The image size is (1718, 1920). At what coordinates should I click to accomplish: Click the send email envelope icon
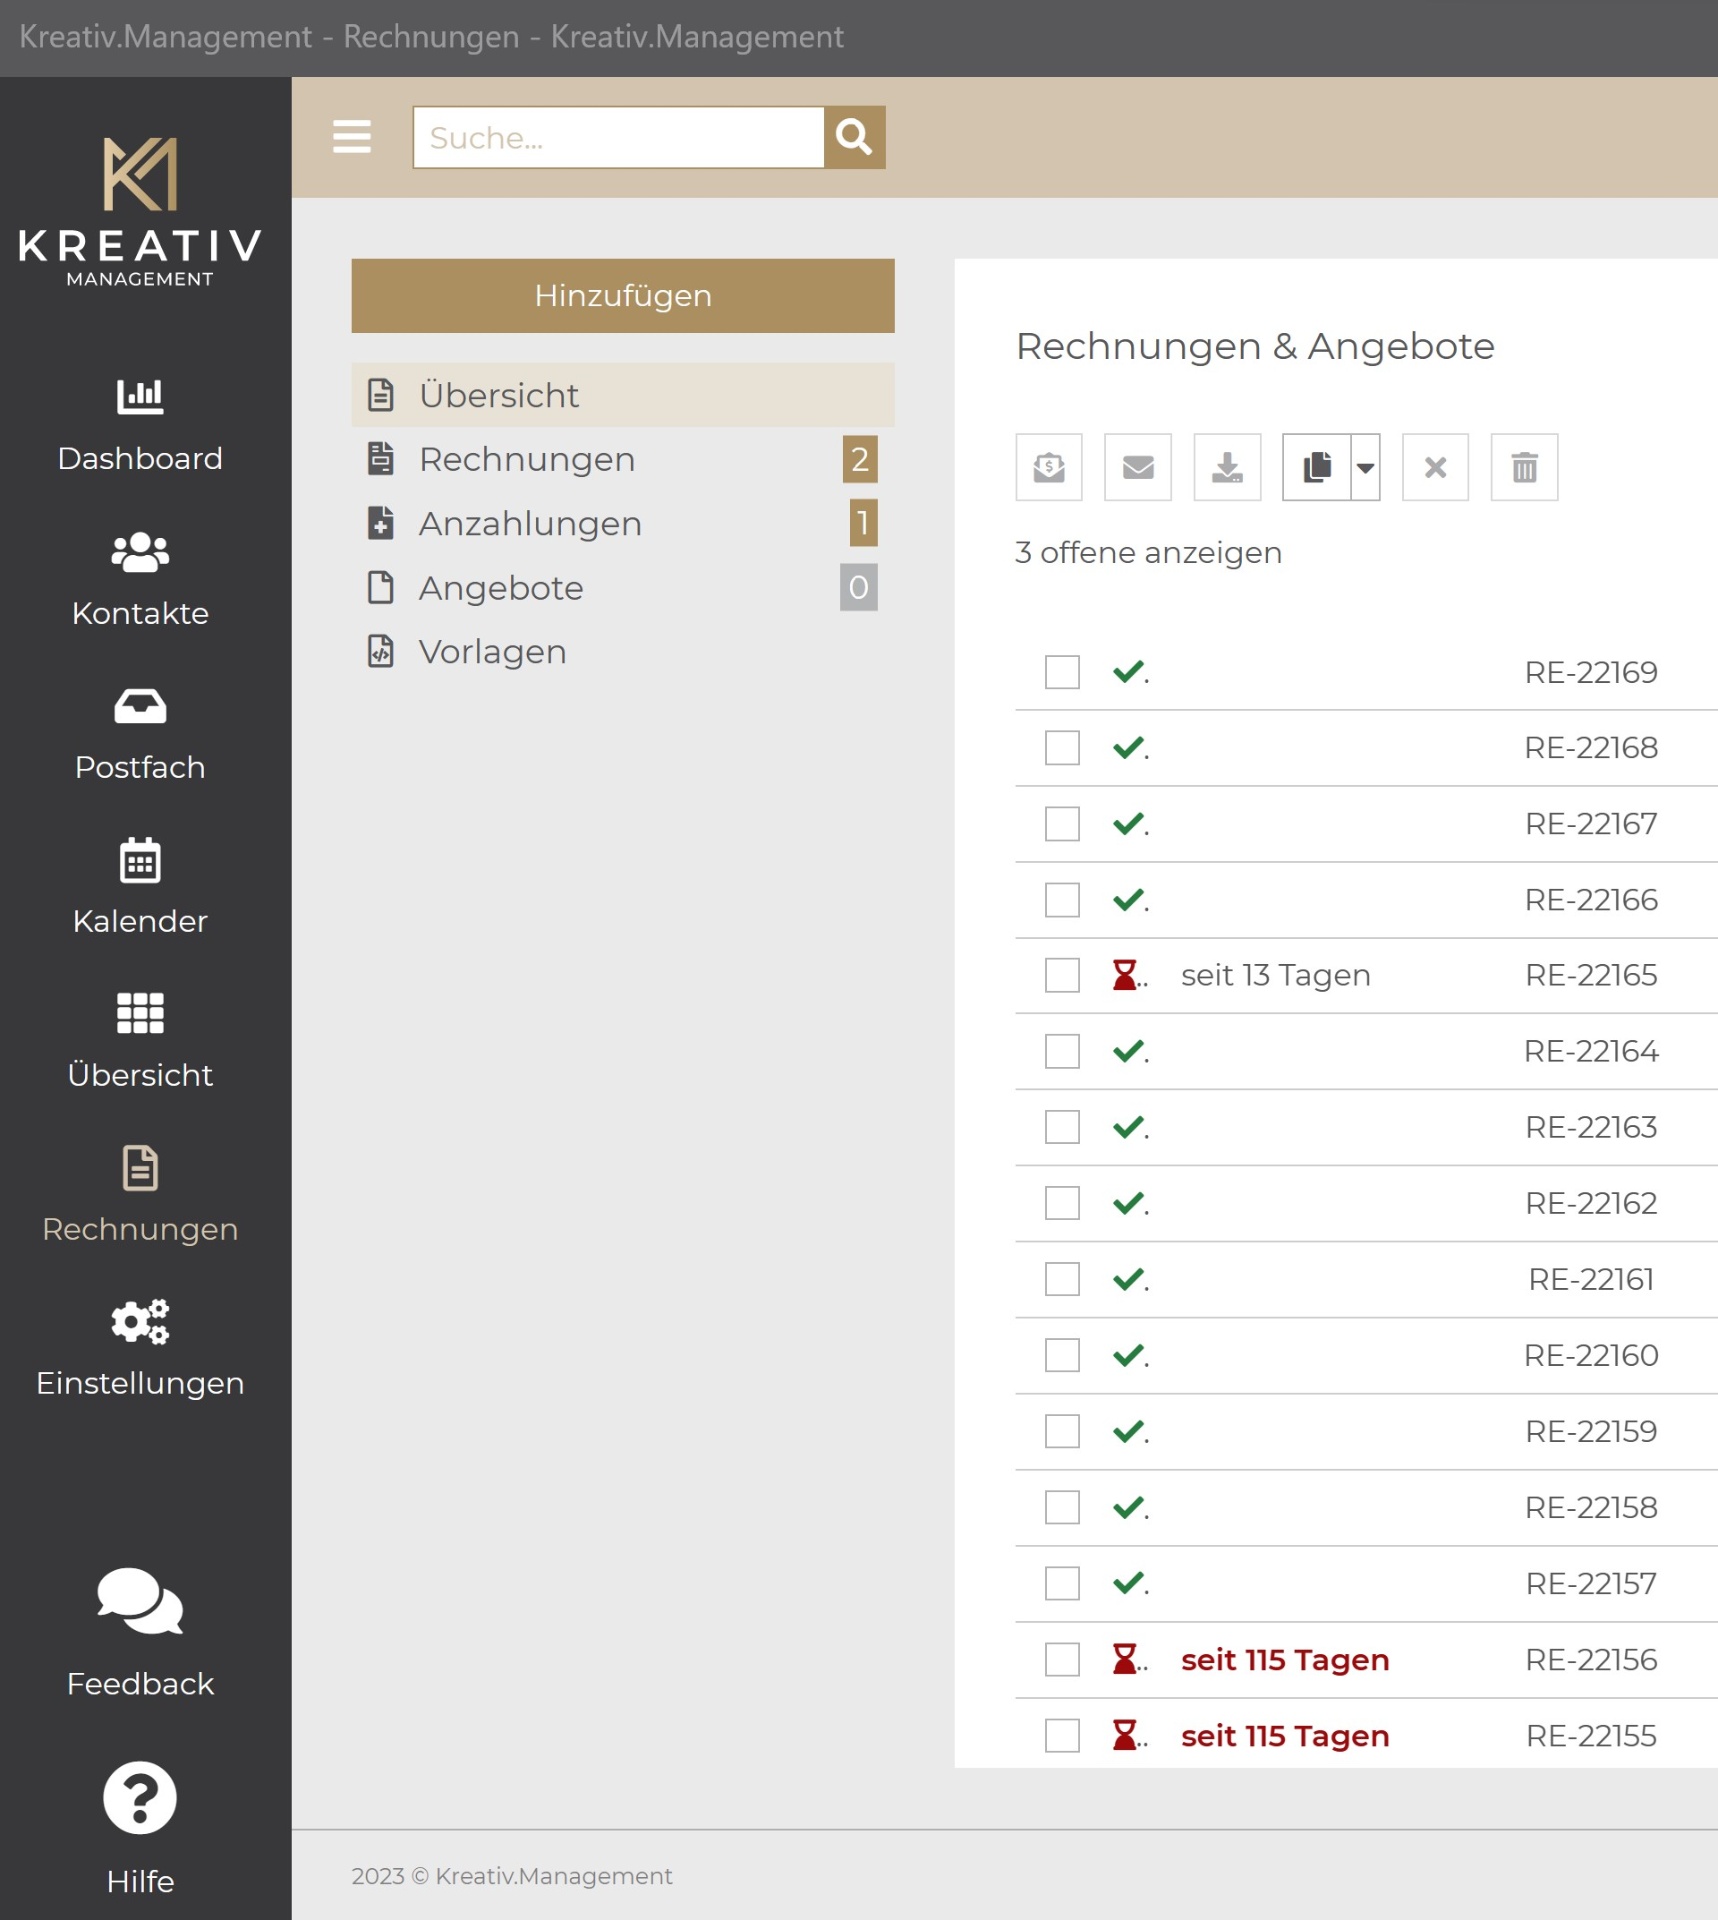[x=1137, y=467]
